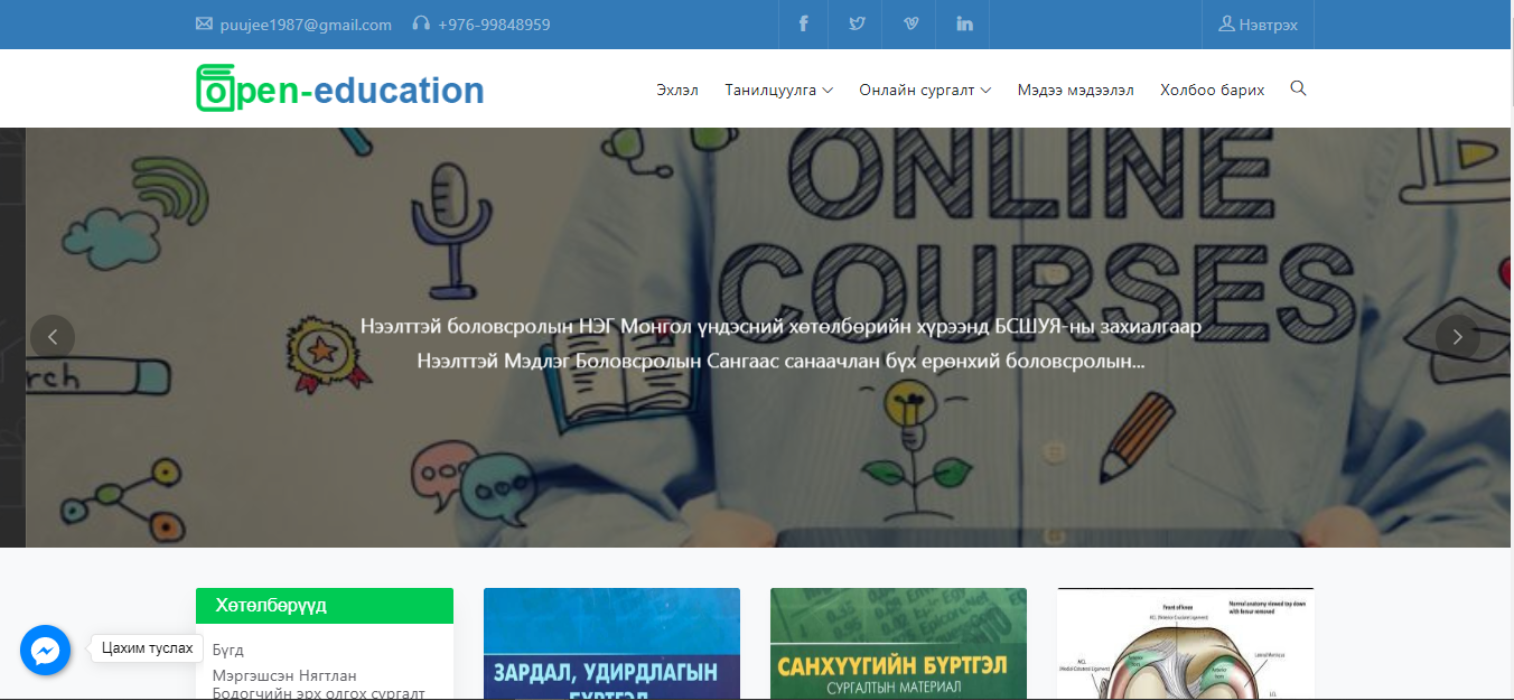Open the LinkedIn social icon
Viewport: 1514px width, 700px height.
pyautogui.click(x=964, y=24)
